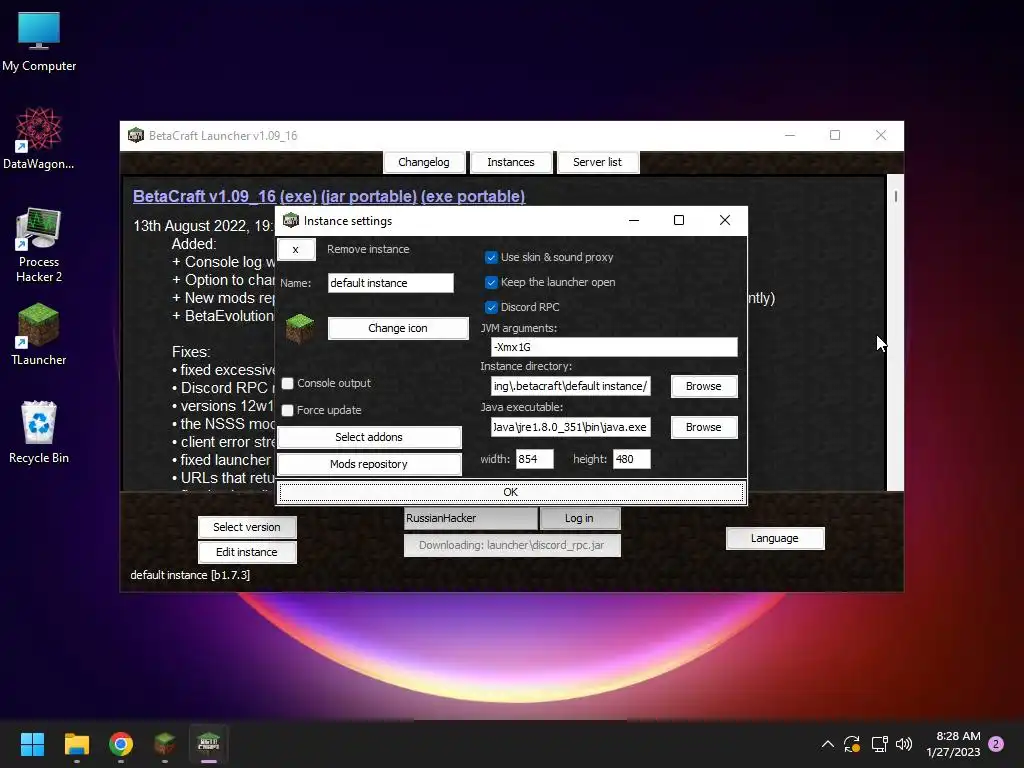Open the DataWagon desktop shortcut
This screenshot has width=1024, height=768.
(39, 138)
